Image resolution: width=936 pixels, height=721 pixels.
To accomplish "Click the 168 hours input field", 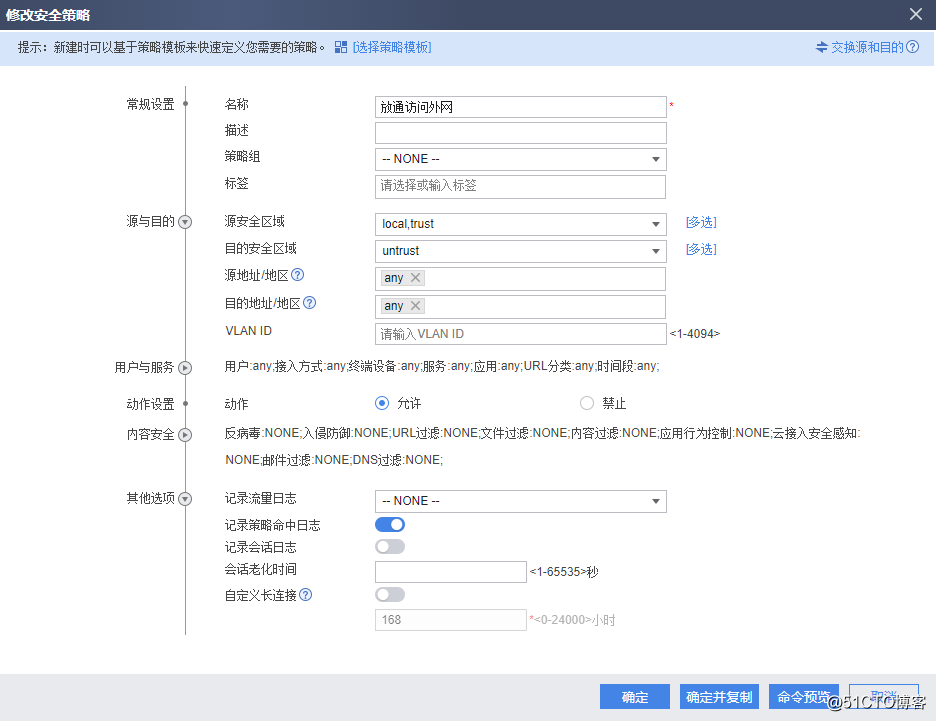I will point(451,620).
